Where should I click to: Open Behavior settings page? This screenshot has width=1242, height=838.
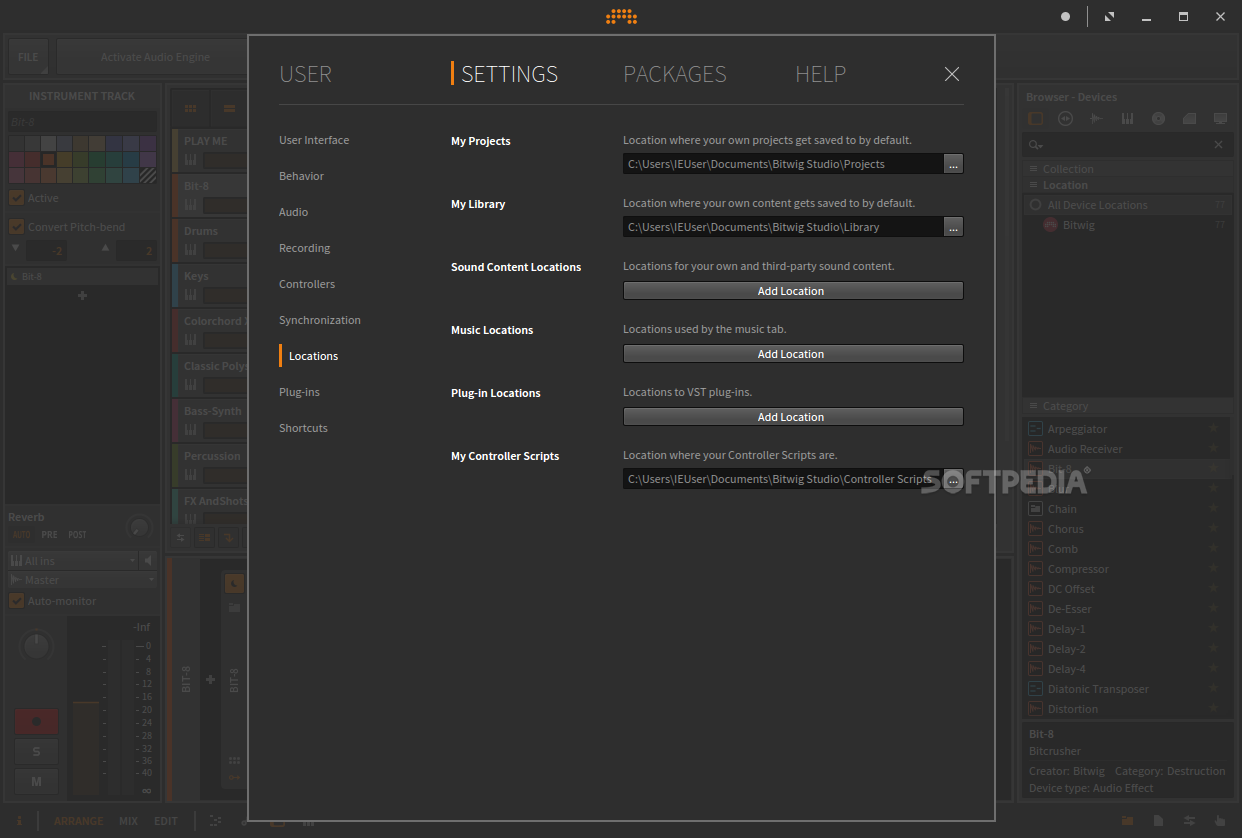click(x=301, y=176)
